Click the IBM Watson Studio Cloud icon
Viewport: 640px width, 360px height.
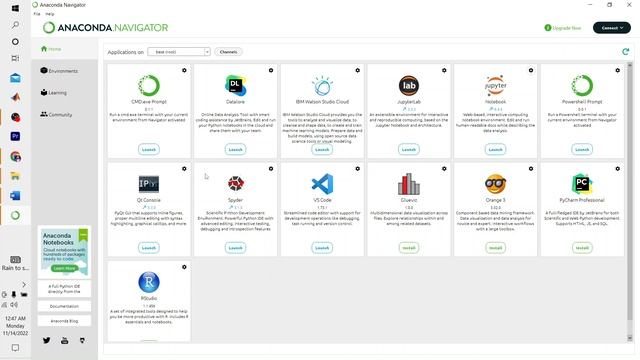322,85
